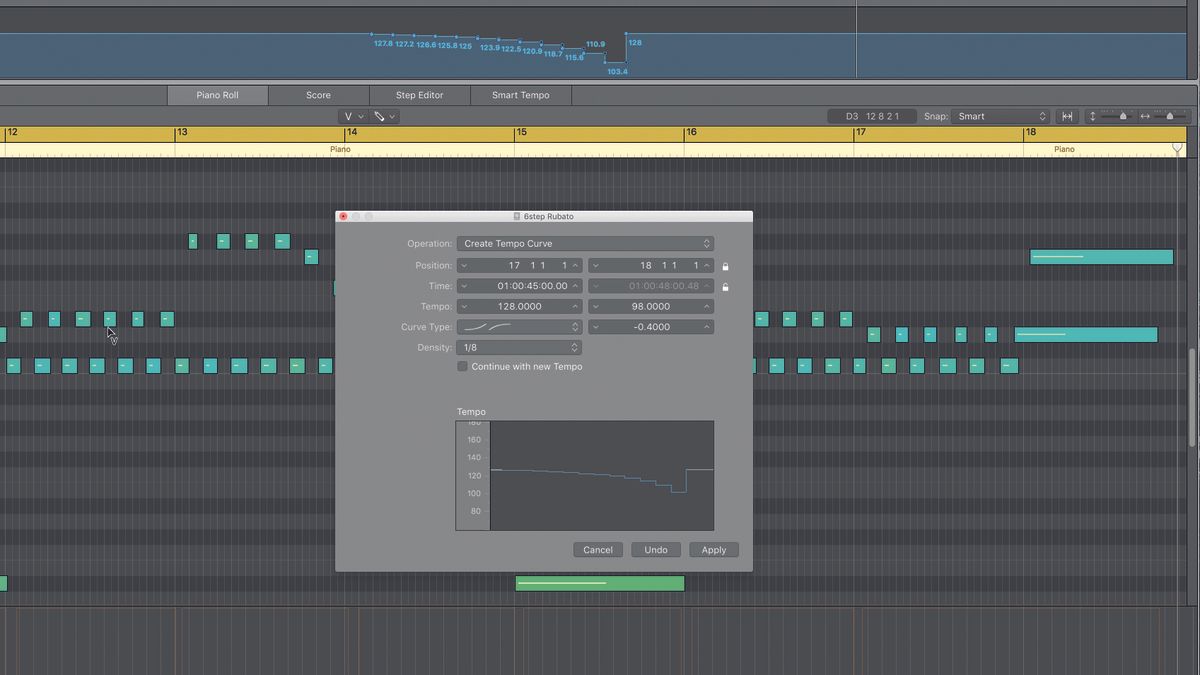
Task: Click the V velocity tool icon
Action: [x=349, y=116]
